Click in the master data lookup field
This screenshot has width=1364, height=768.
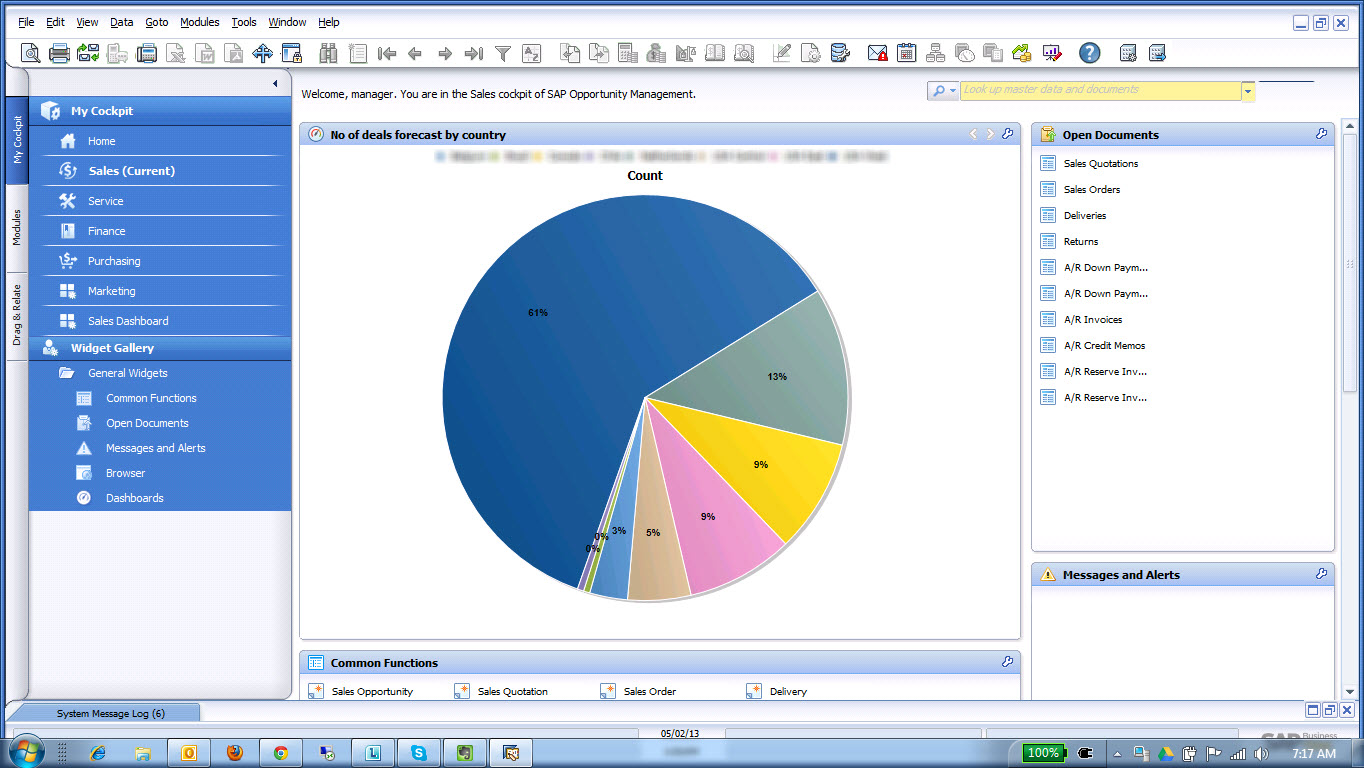point(1100,91)
